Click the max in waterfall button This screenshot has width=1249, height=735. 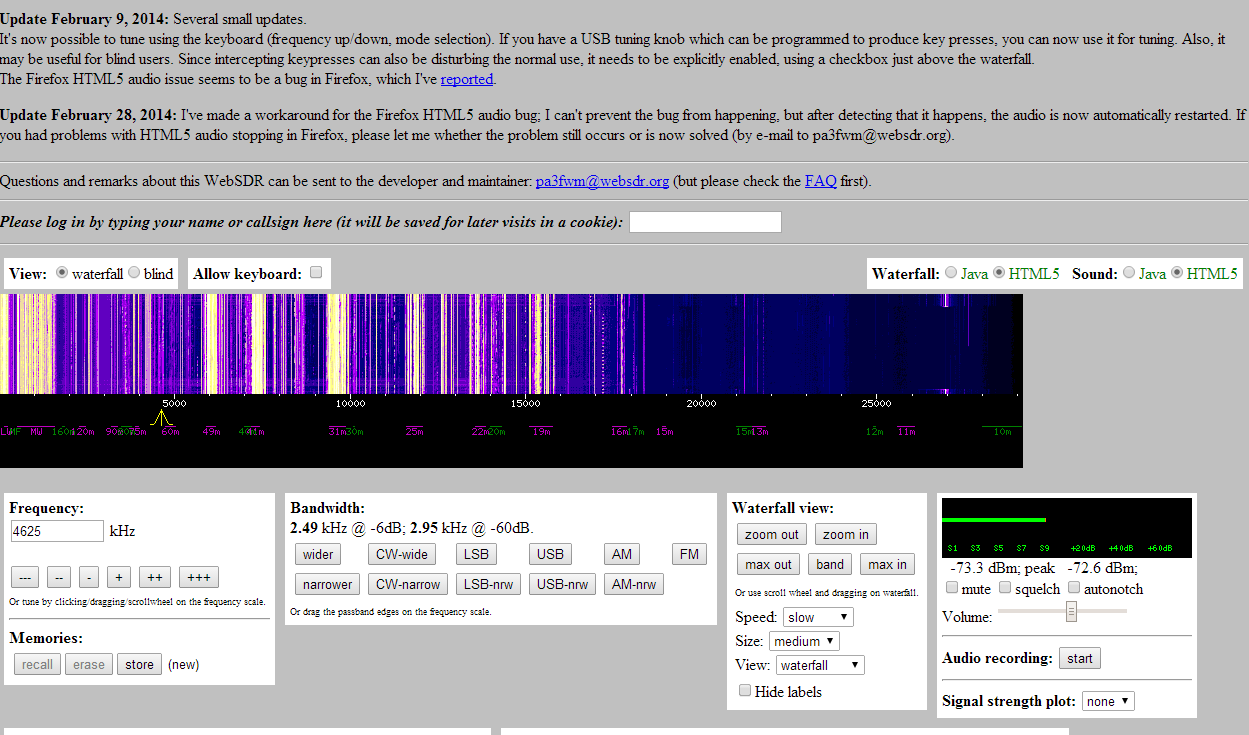(887, 564)
